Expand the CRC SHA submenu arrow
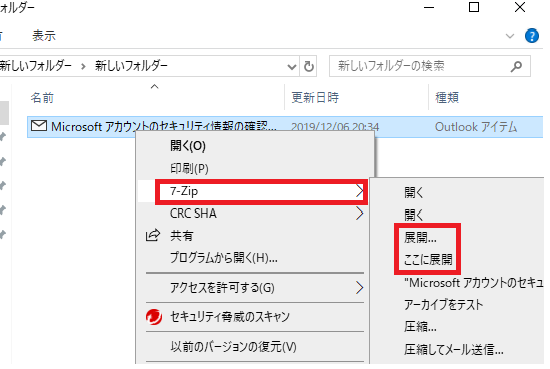This screenshot has width=550, height=369. (x=359, y=213)
